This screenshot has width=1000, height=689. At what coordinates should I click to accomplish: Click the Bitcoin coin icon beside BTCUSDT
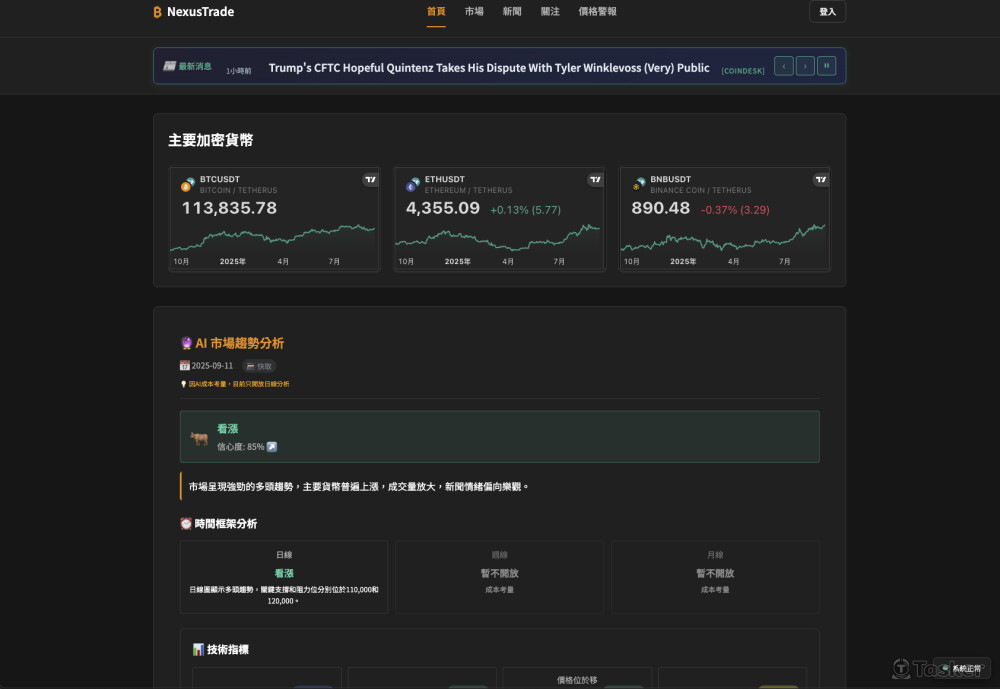coord(187,185)
